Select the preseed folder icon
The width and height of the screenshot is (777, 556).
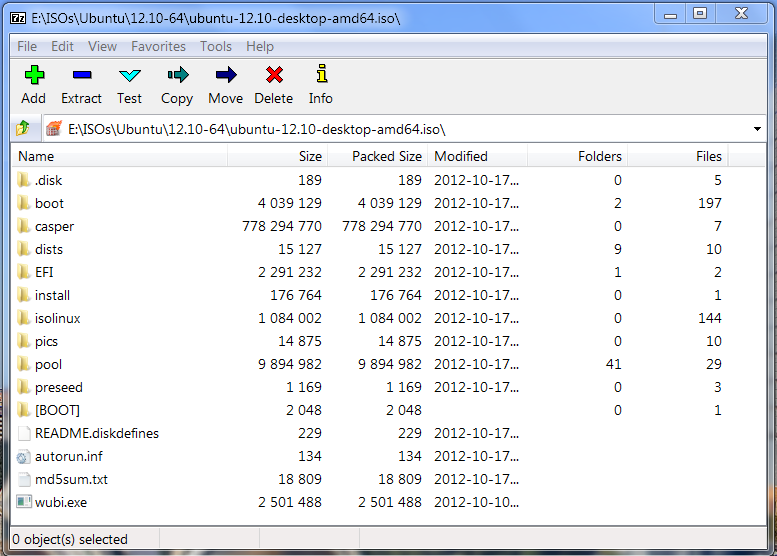click(x=23, y=387)
